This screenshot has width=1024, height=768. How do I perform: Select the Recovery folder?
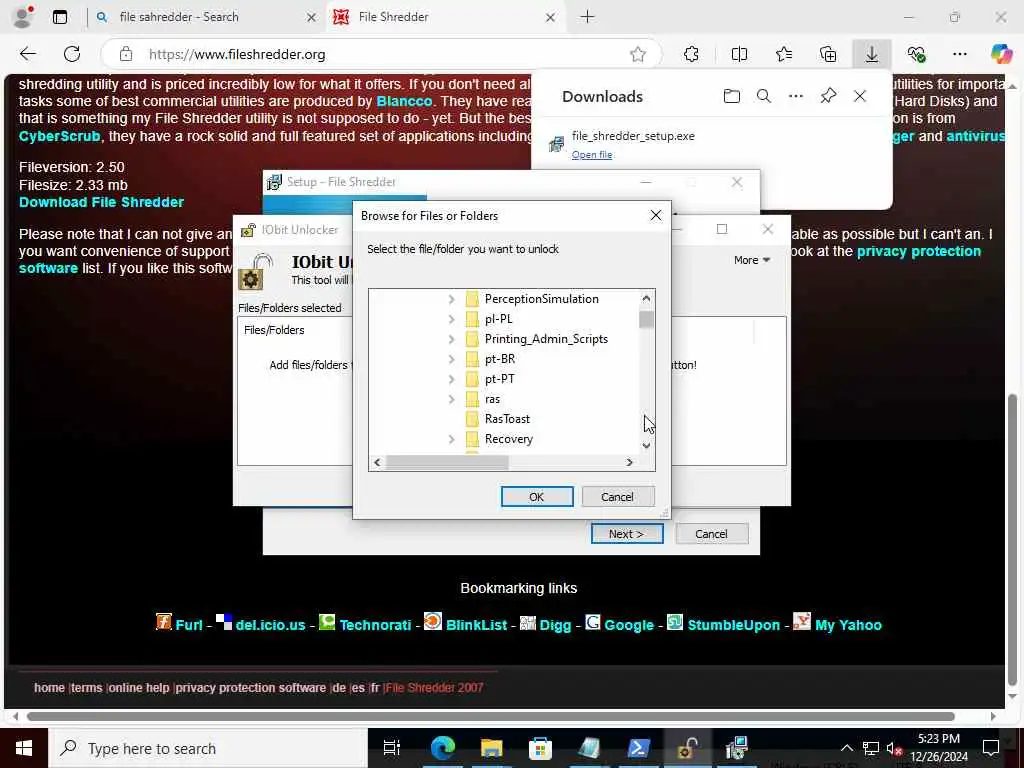pyautogui.click(x=508, y=440)
